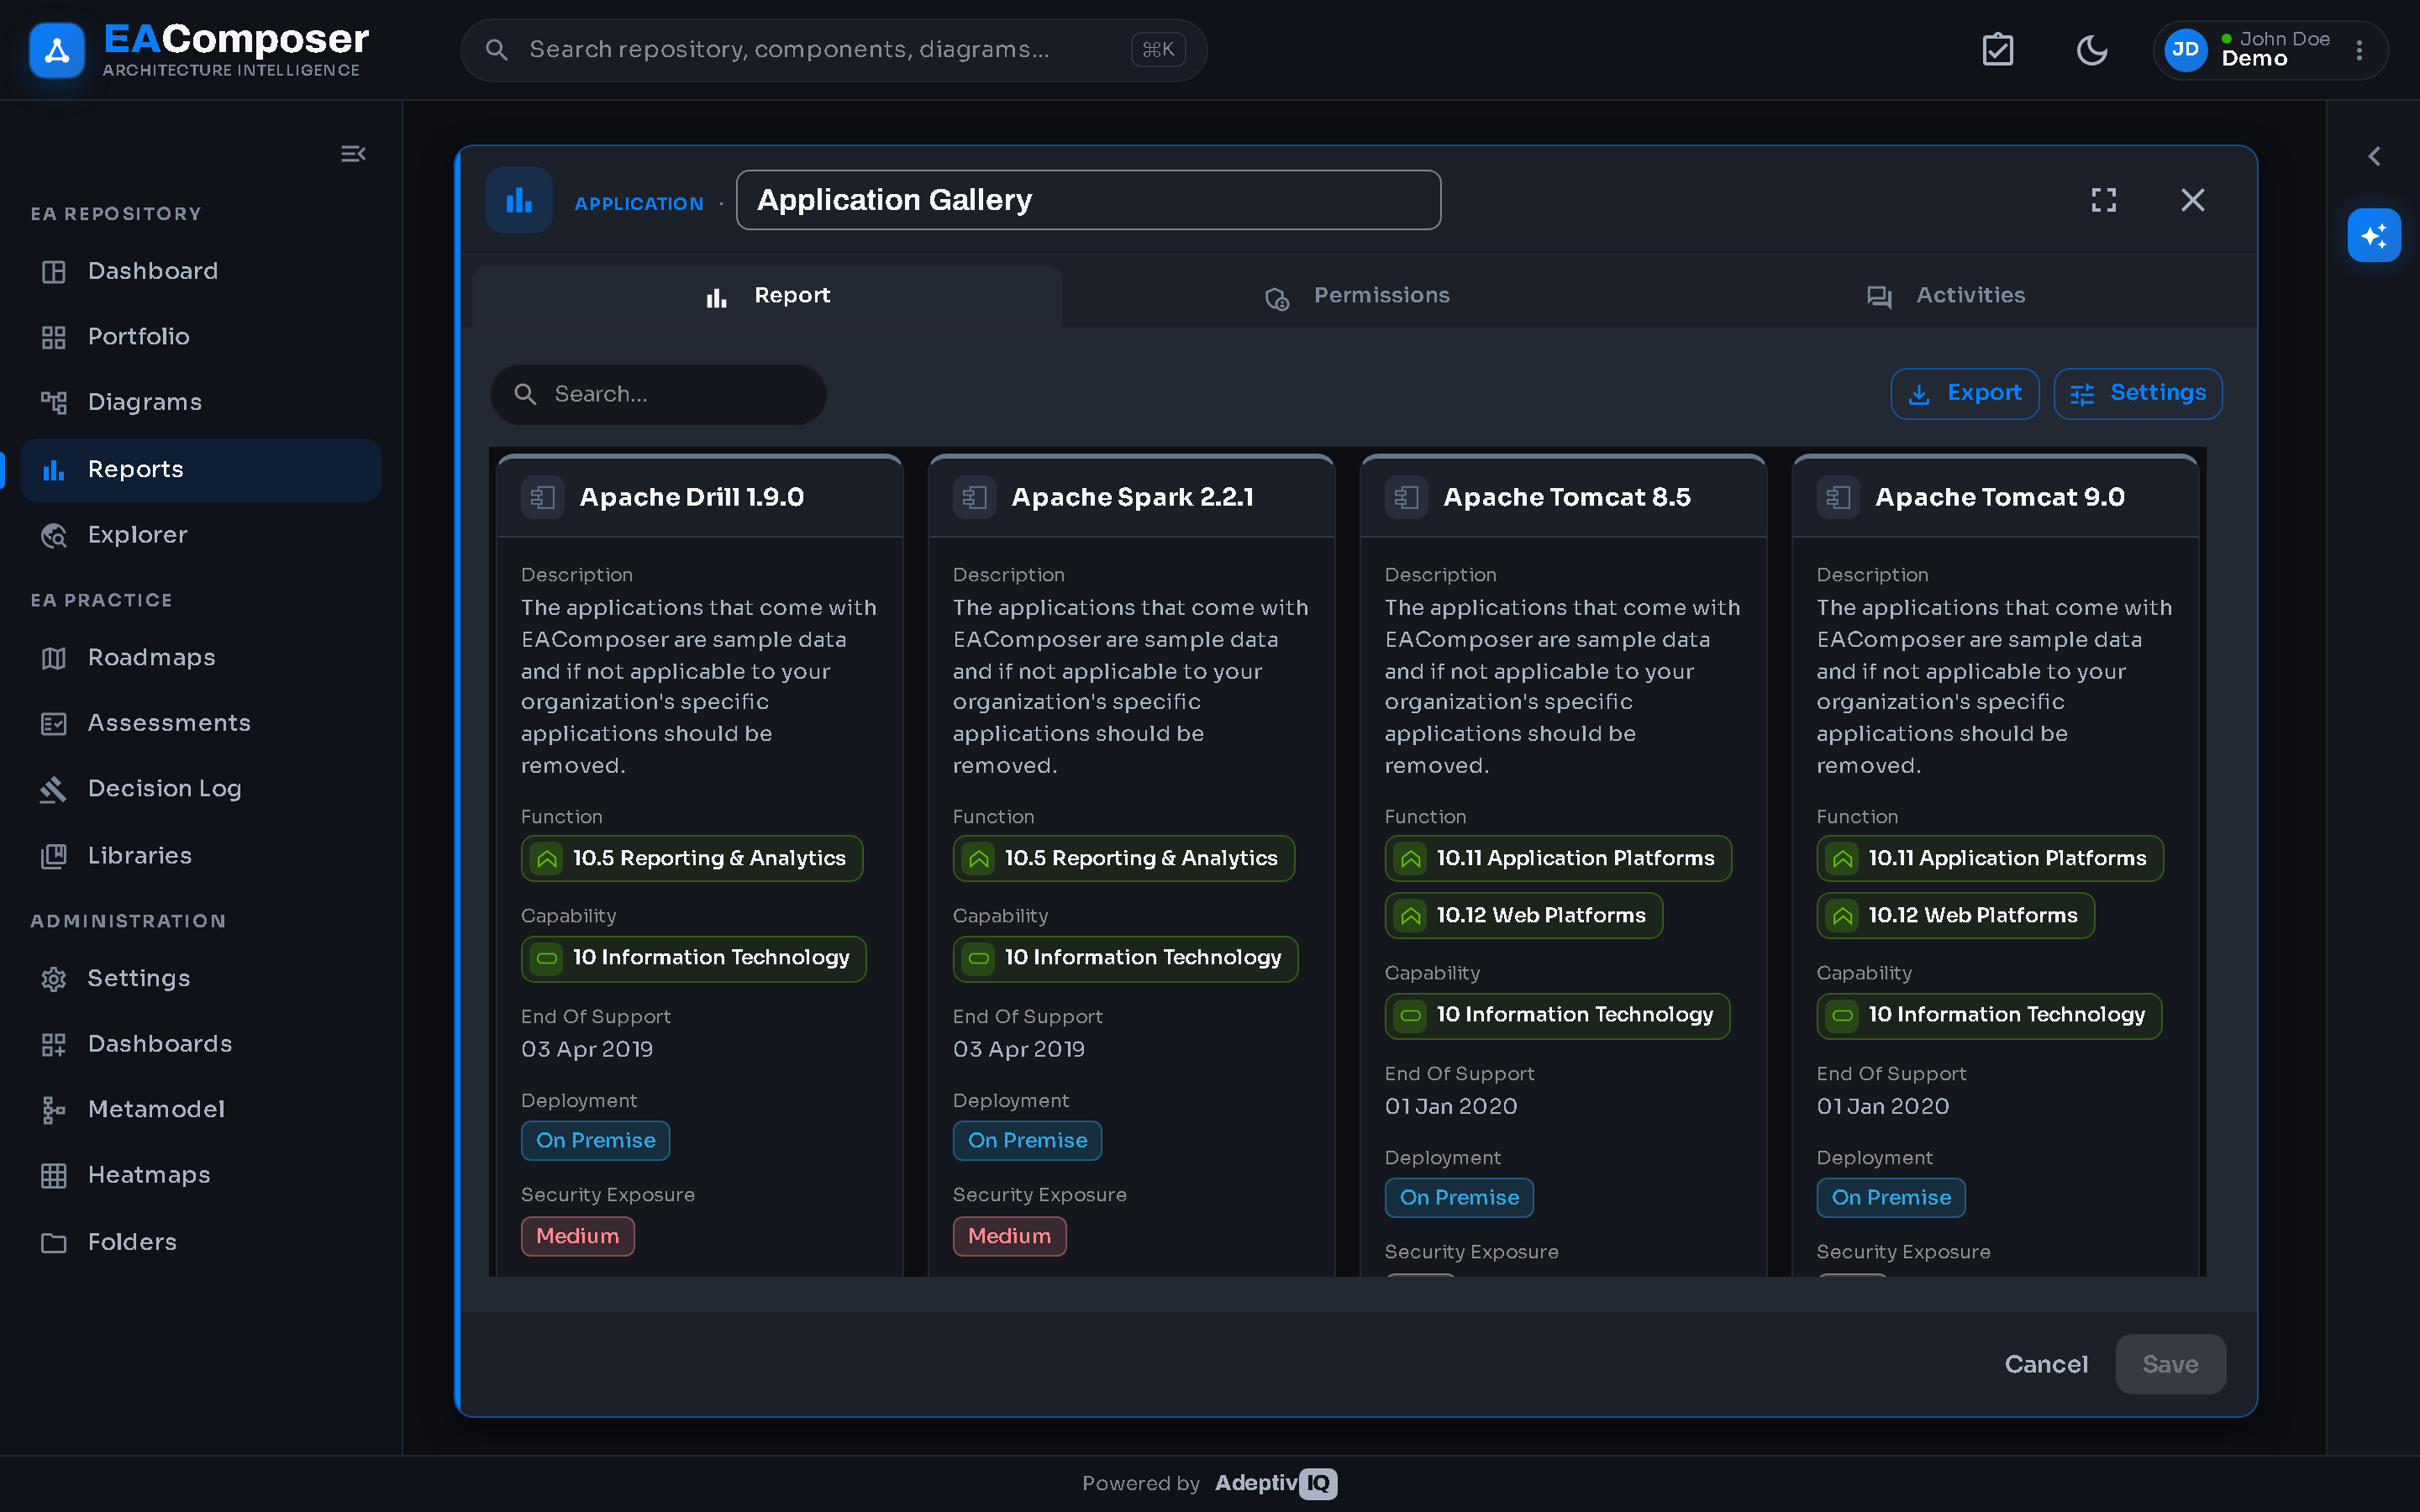Switch to the Report tab
The width and height of the screenshot is (2420, 1512).
tap(767, 296)
